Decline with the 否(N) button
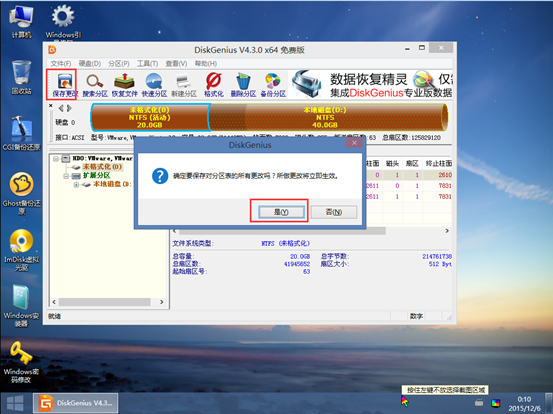 click(334, 212)
